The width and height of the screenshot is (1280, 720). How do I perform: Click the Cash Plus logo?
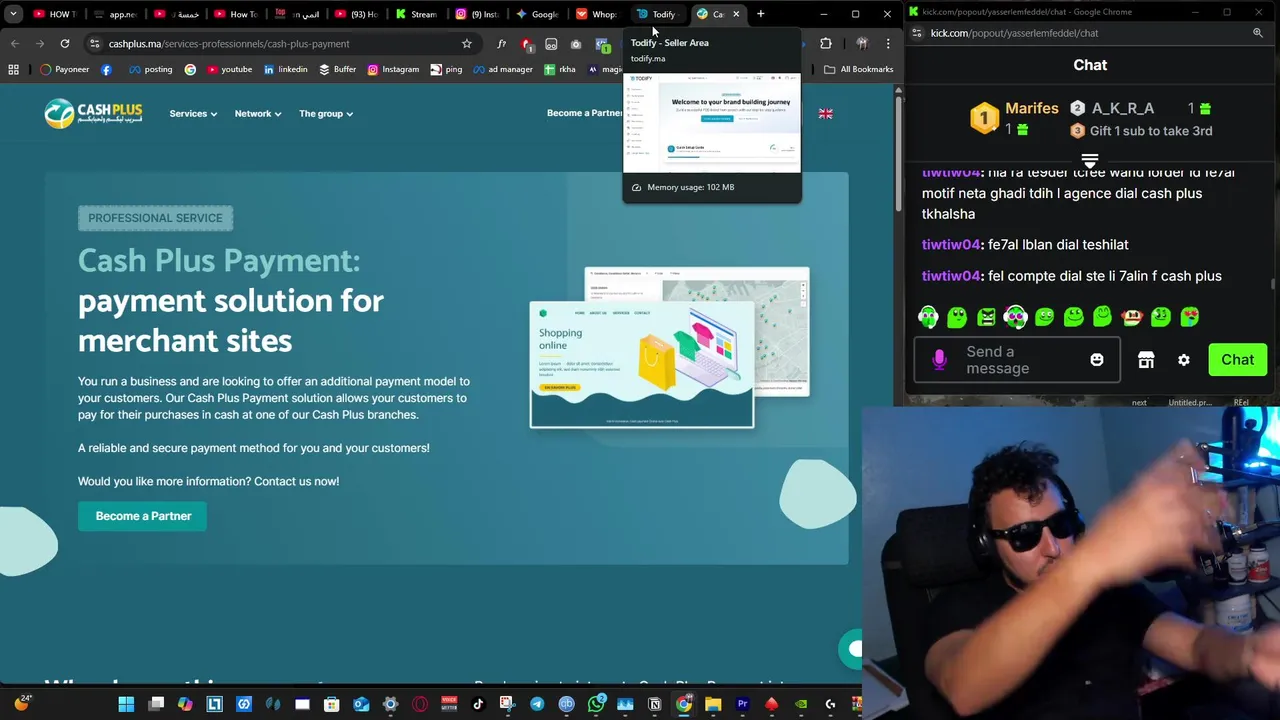tap(93, 113)
